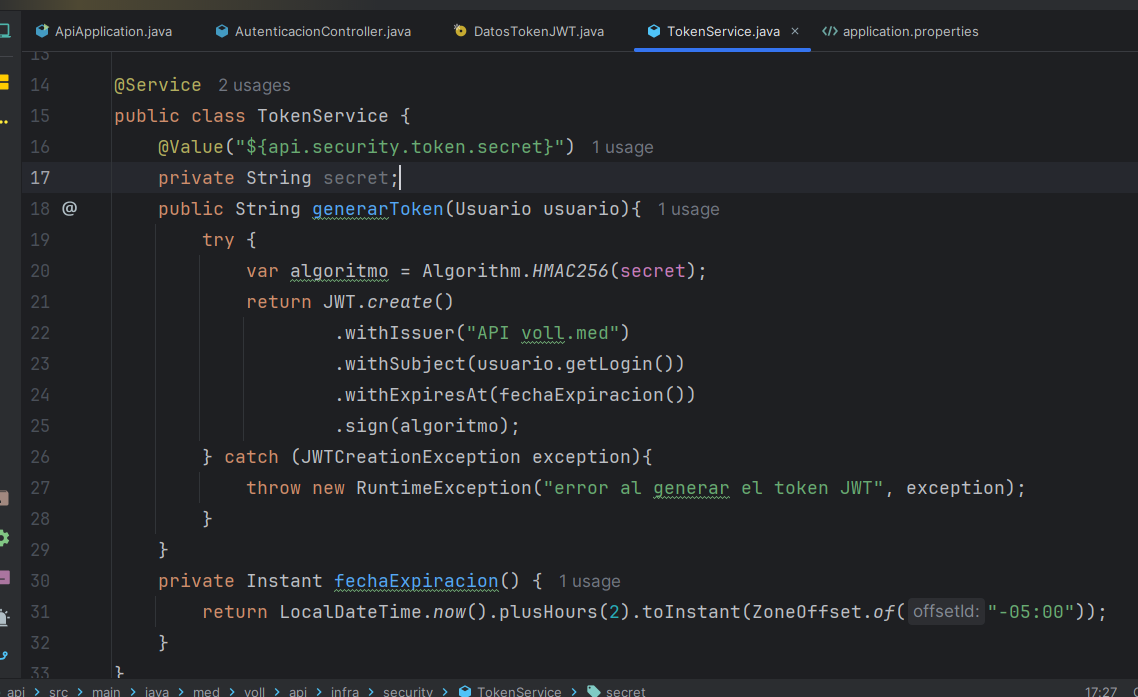Screen dimensions: 1138x697
Task: Click RuntimeException on line 27
Action: 443,488
